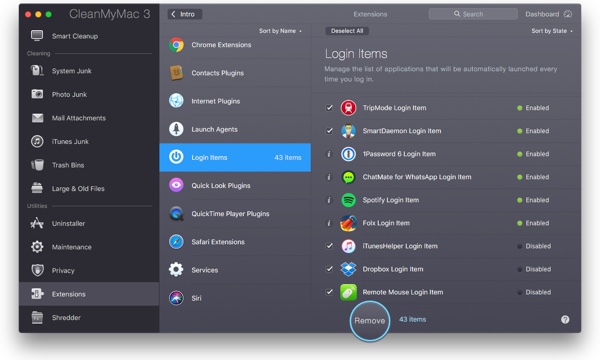
Task: Click Chrome Extensions icon
Action: pyautogui.click(x=176, y=45)
